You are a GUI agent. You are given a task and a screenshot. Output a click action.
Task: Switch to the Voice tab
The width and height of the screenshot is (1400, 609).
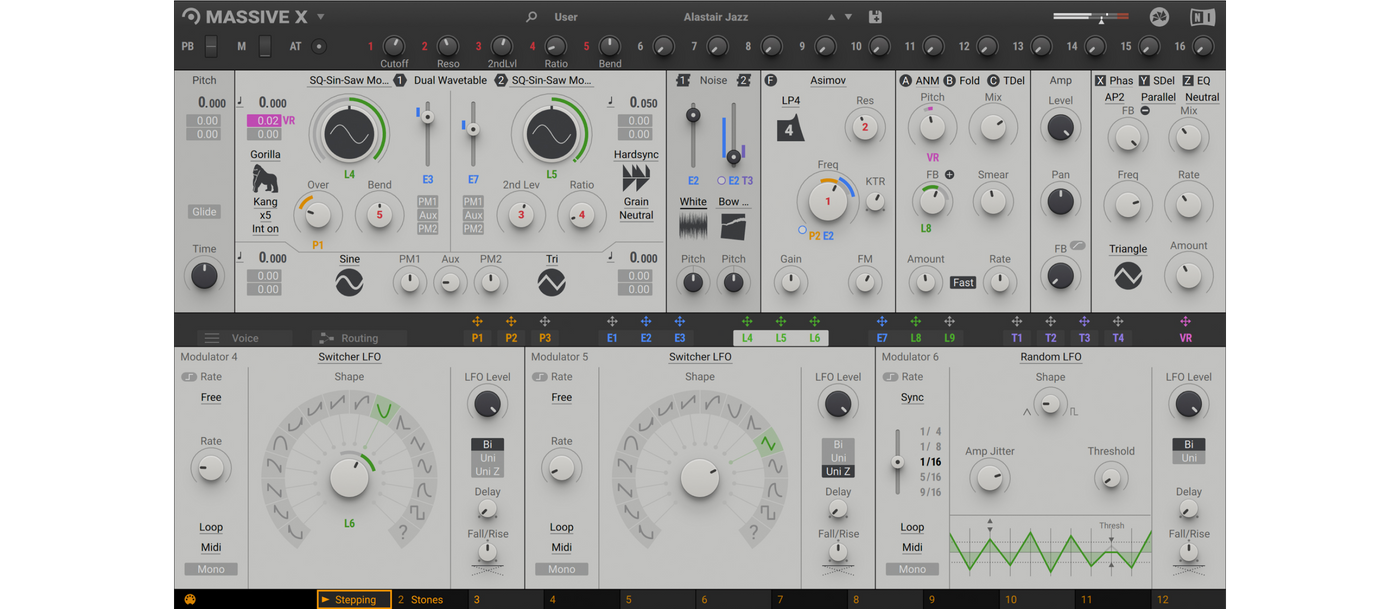coord(244,338)
